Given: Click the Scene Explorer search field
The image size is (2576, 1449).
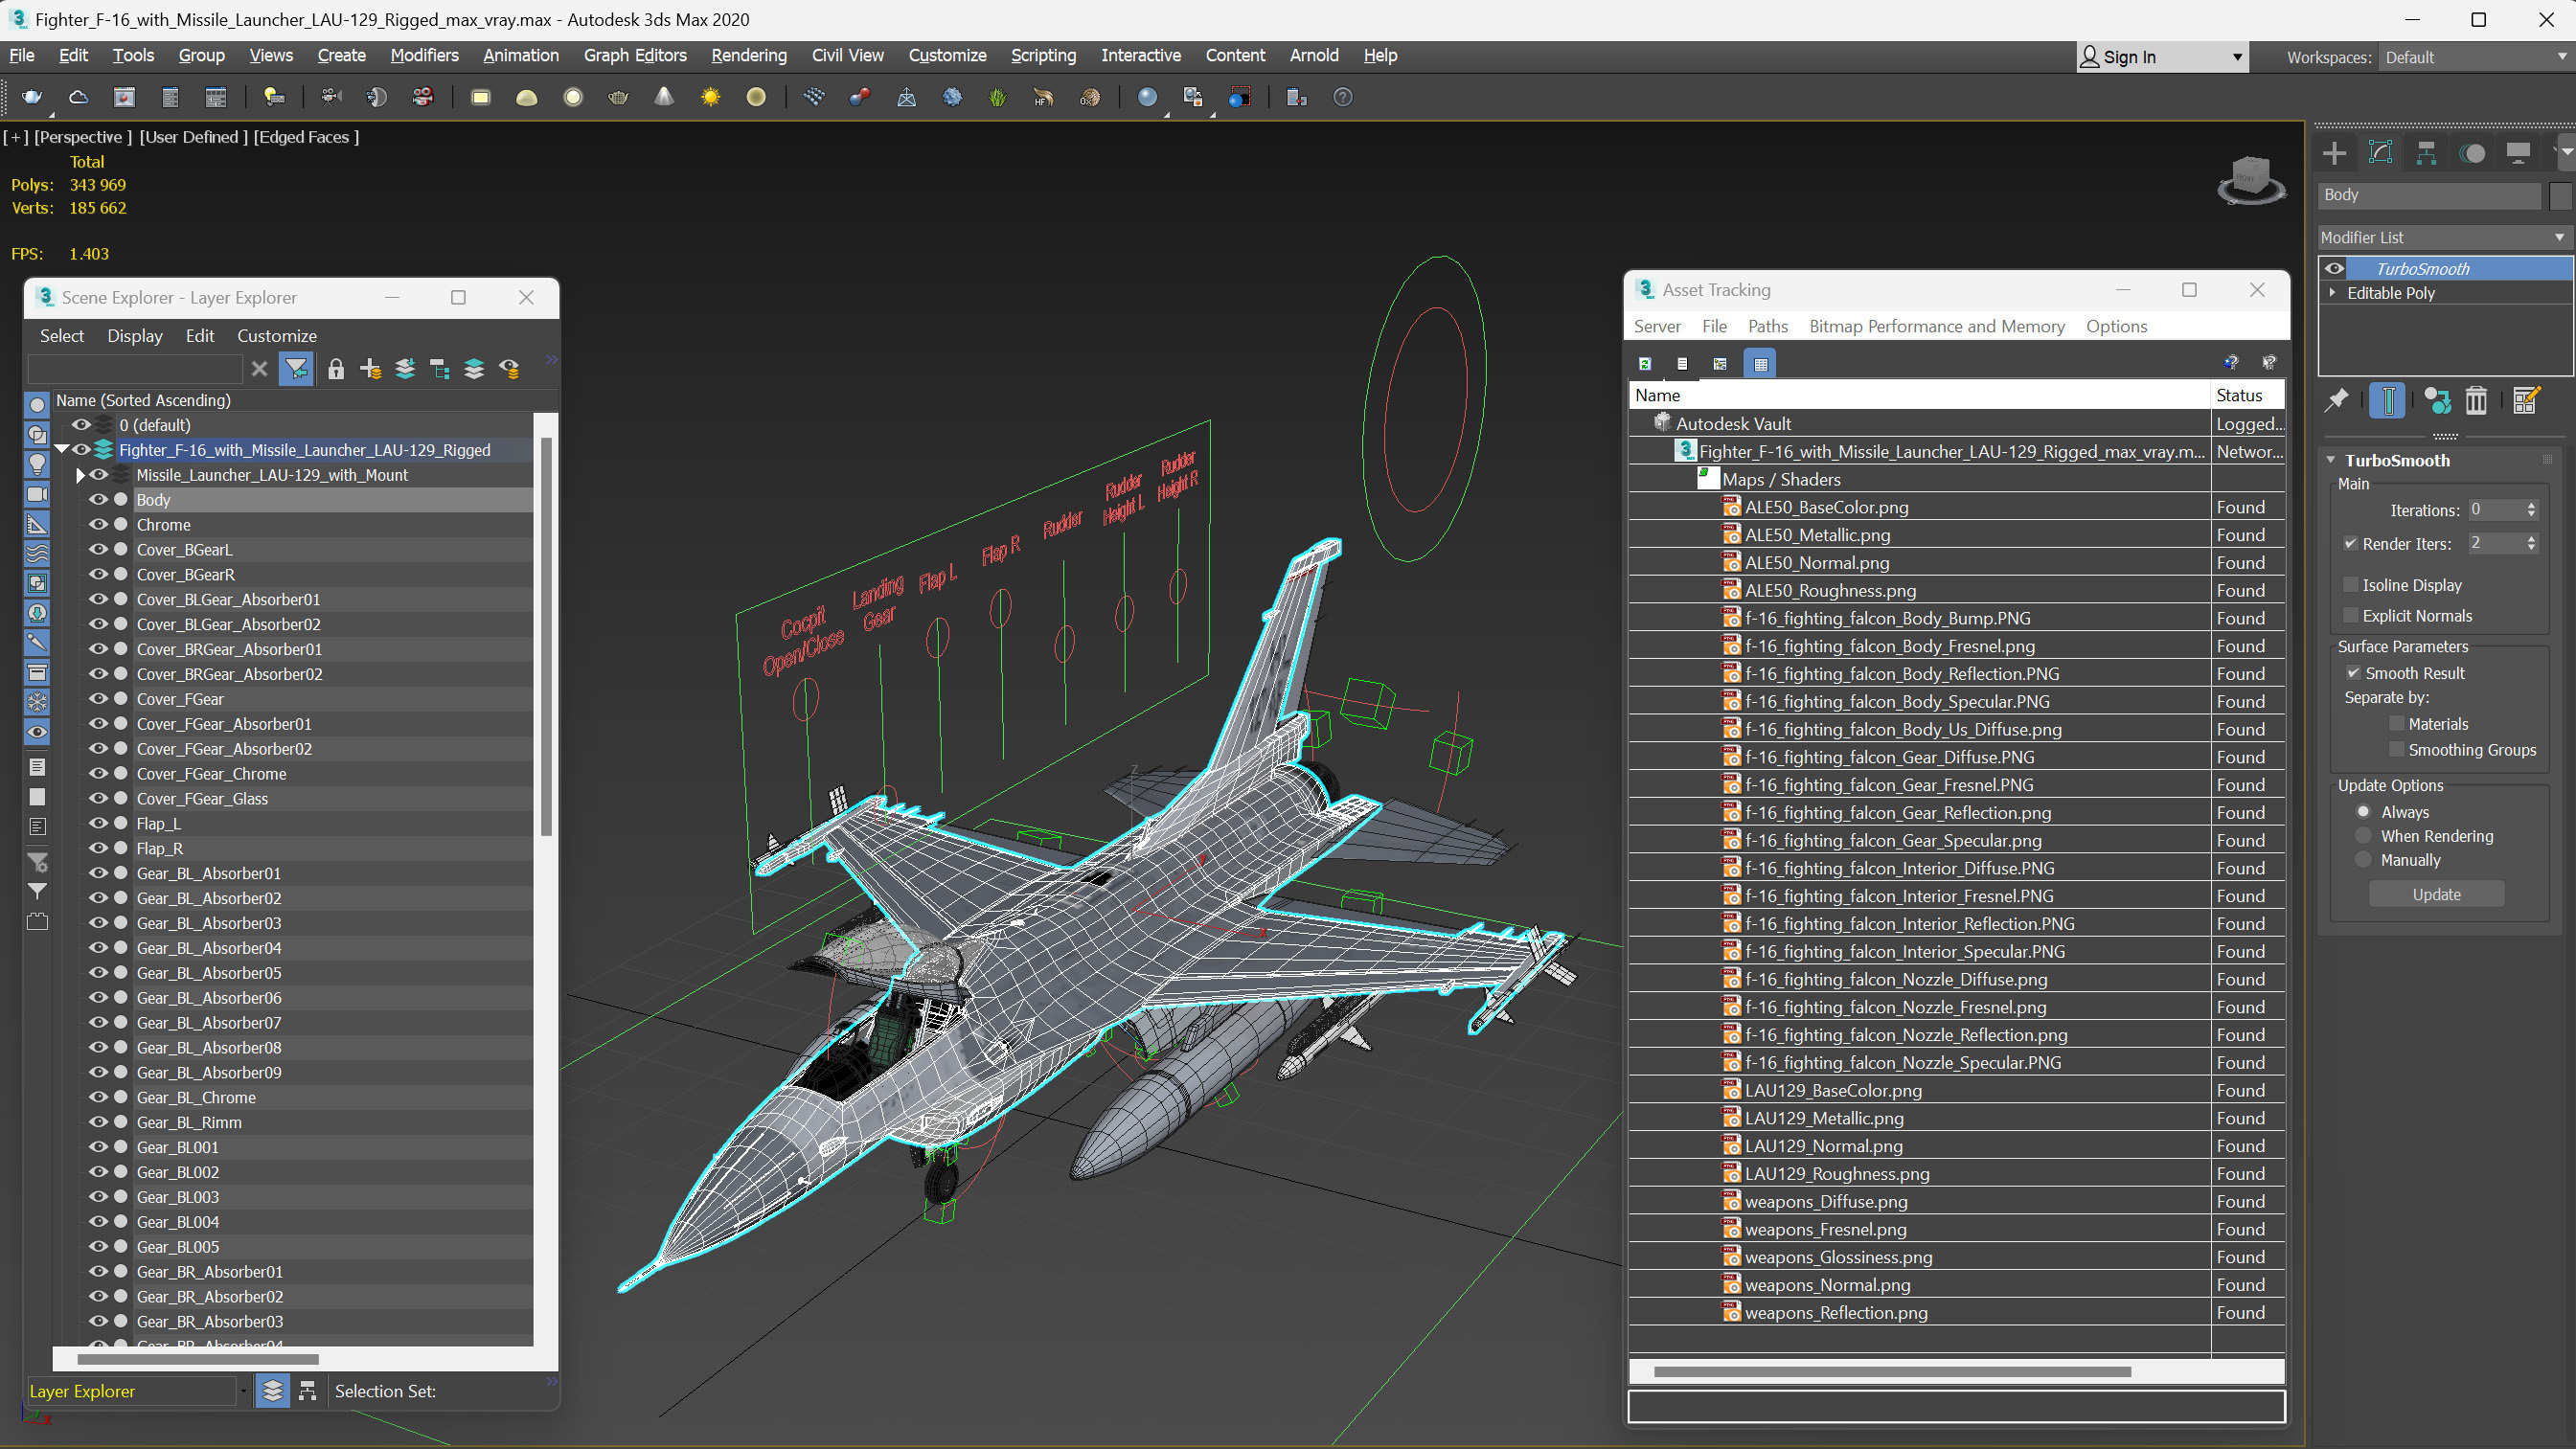Looking at the screenshot, I should tap(136, 369).
